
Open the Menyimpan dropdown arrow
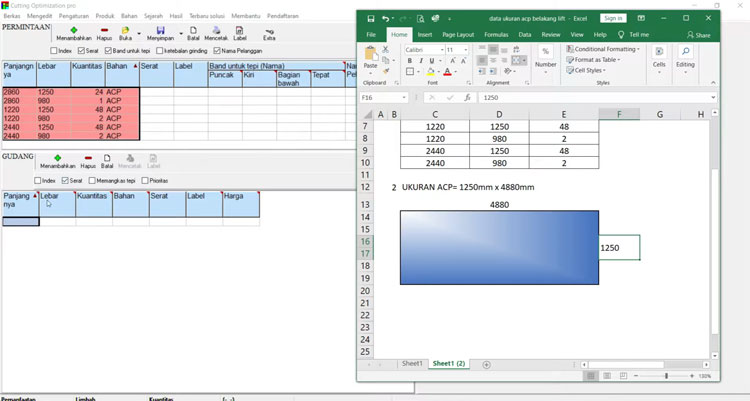click(x=181, y=33)
